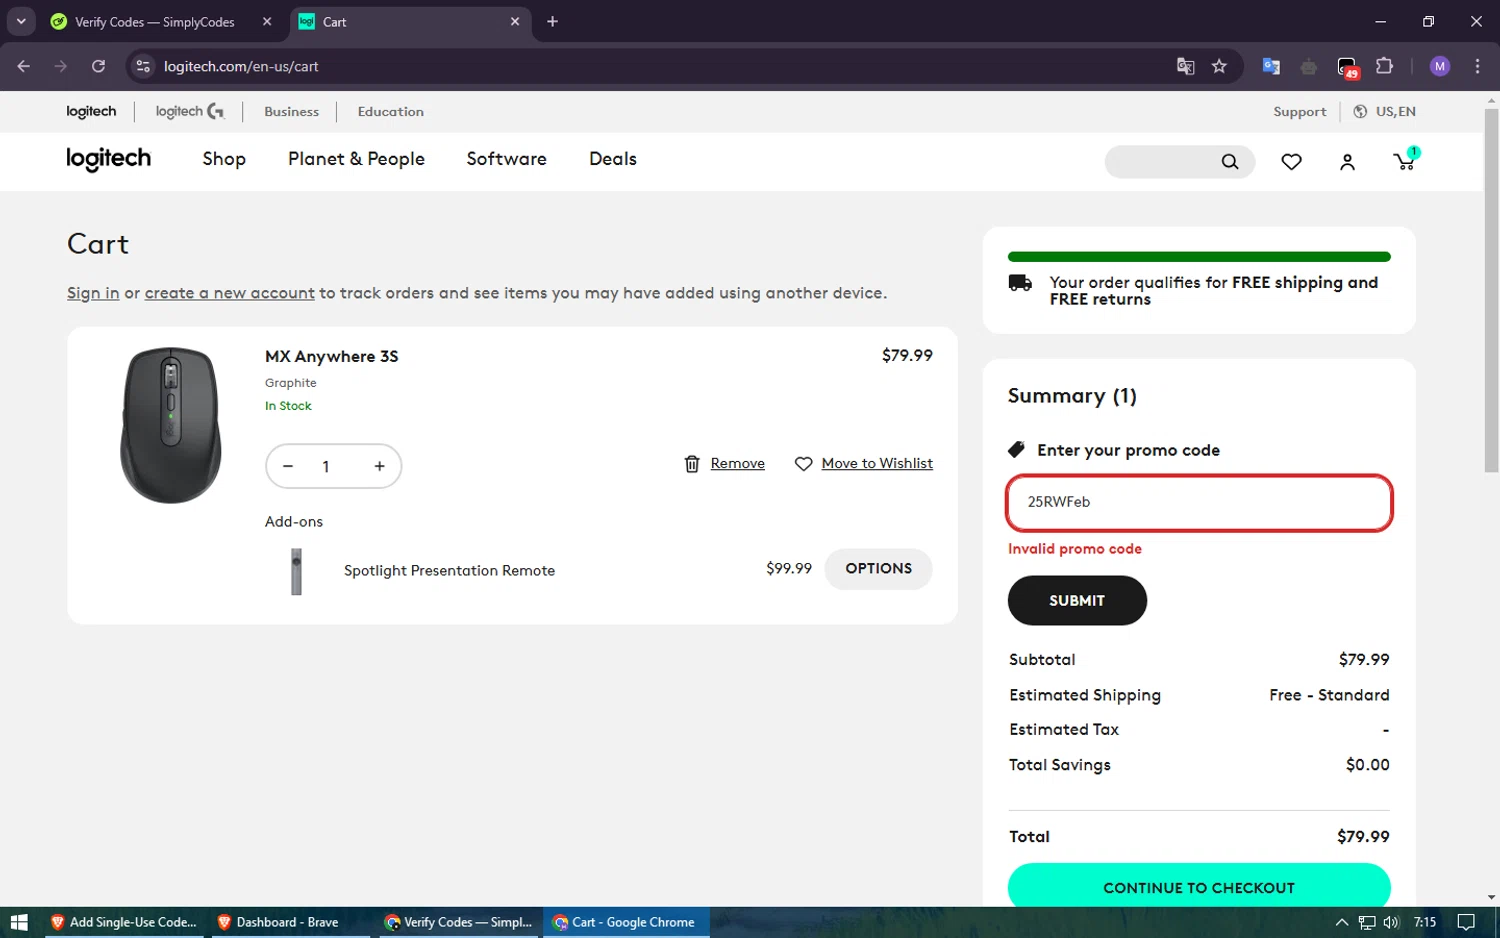View site information icon in address bar
This screenshot has width=1500, height=938.
pos(143,66)
